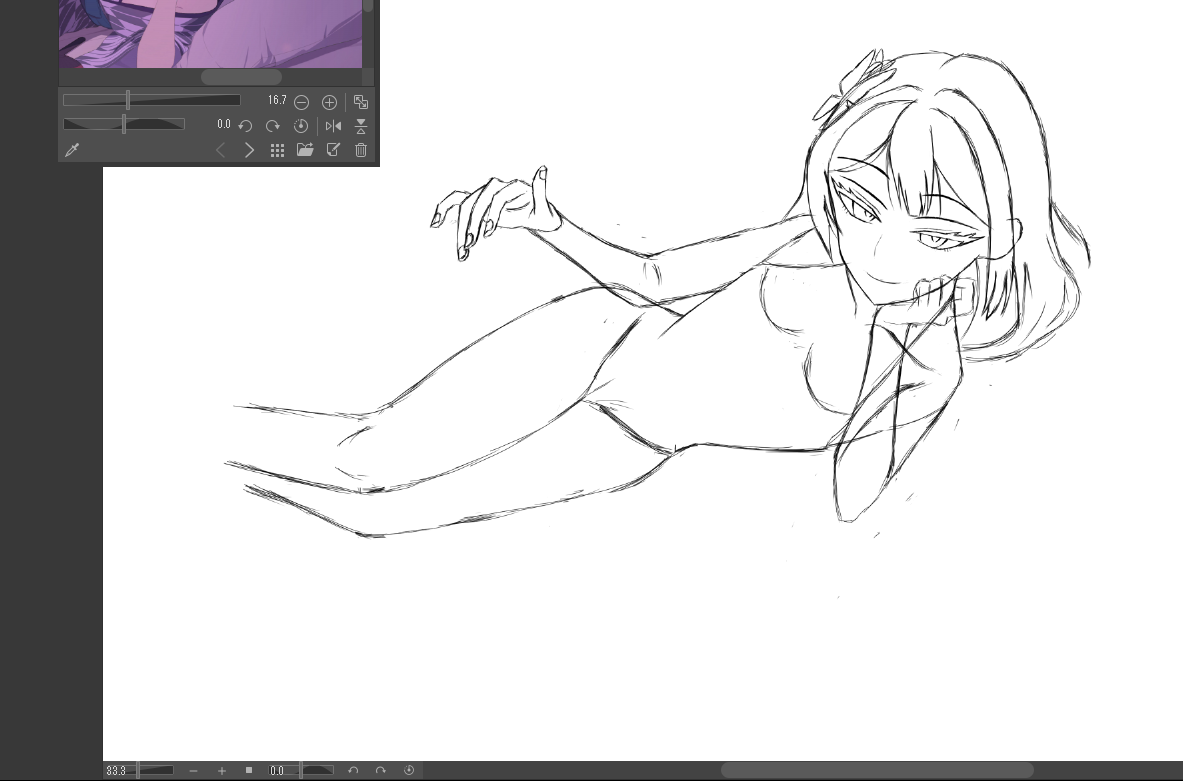This screenshot has height=781, width=1183.
Task: Delete the current Sub View image
Action: click(361, 150)
